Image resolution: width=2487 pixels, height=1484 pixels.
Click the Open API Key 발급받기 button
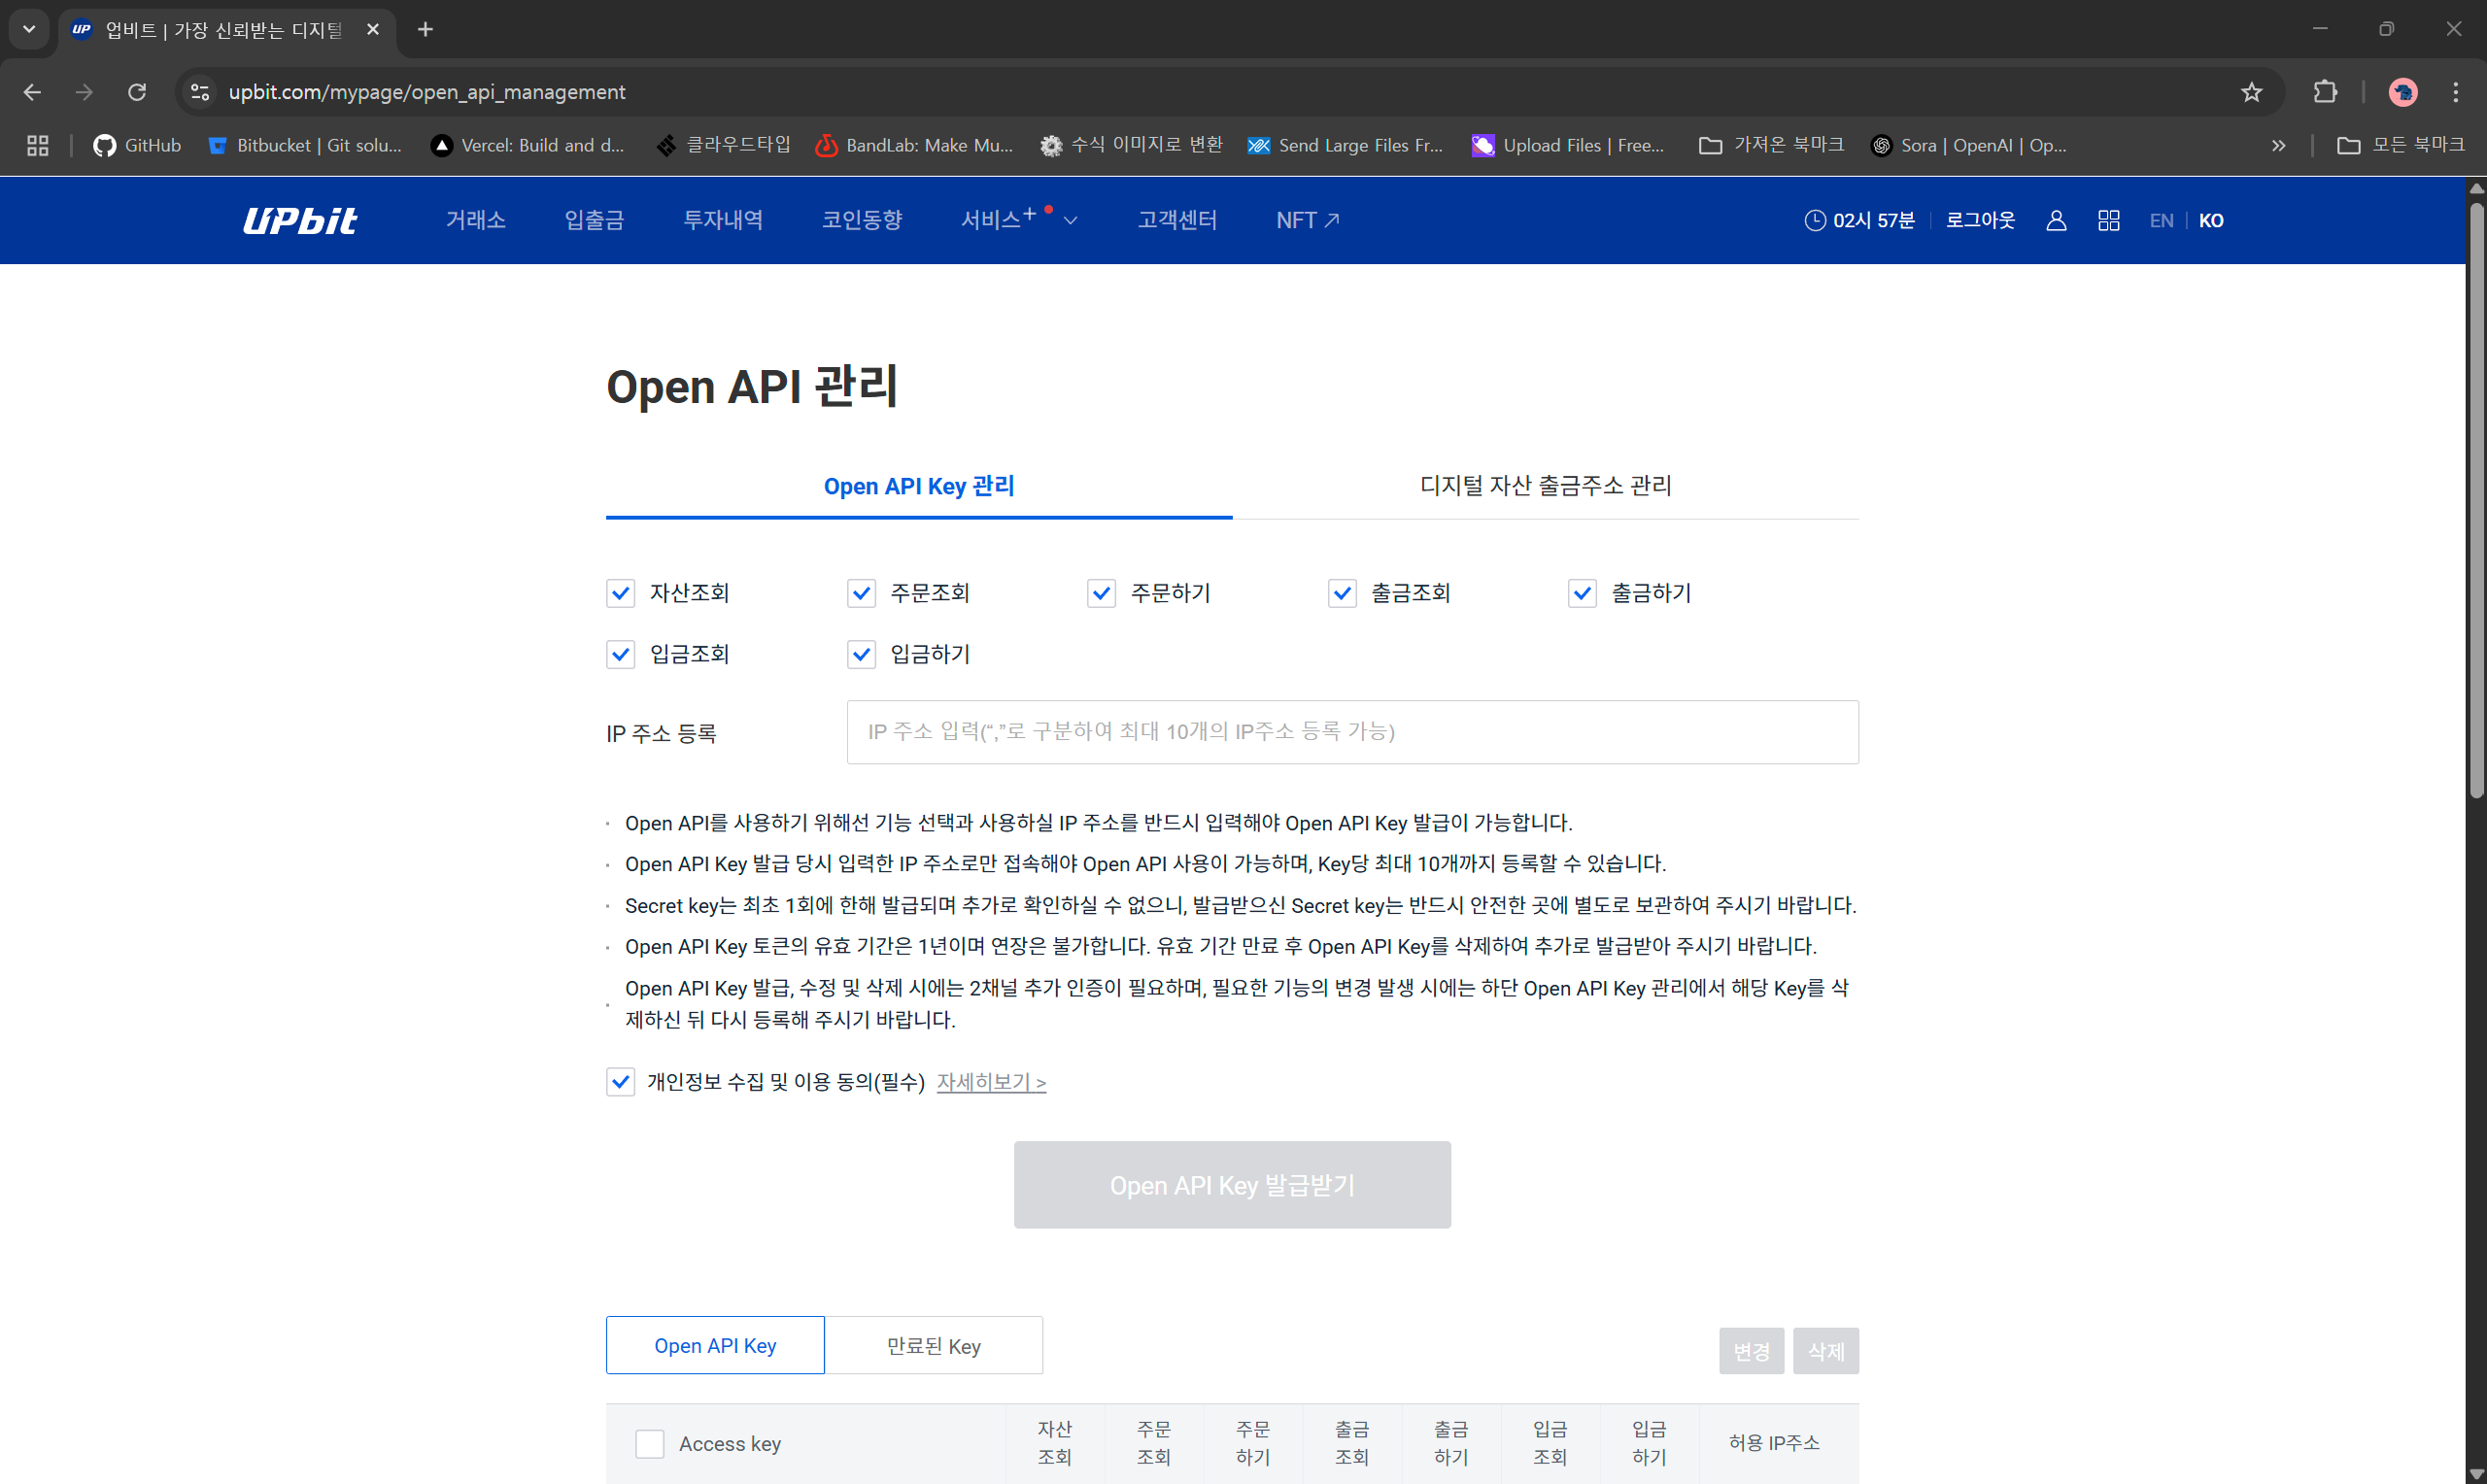click(x=1232, y=1185)
